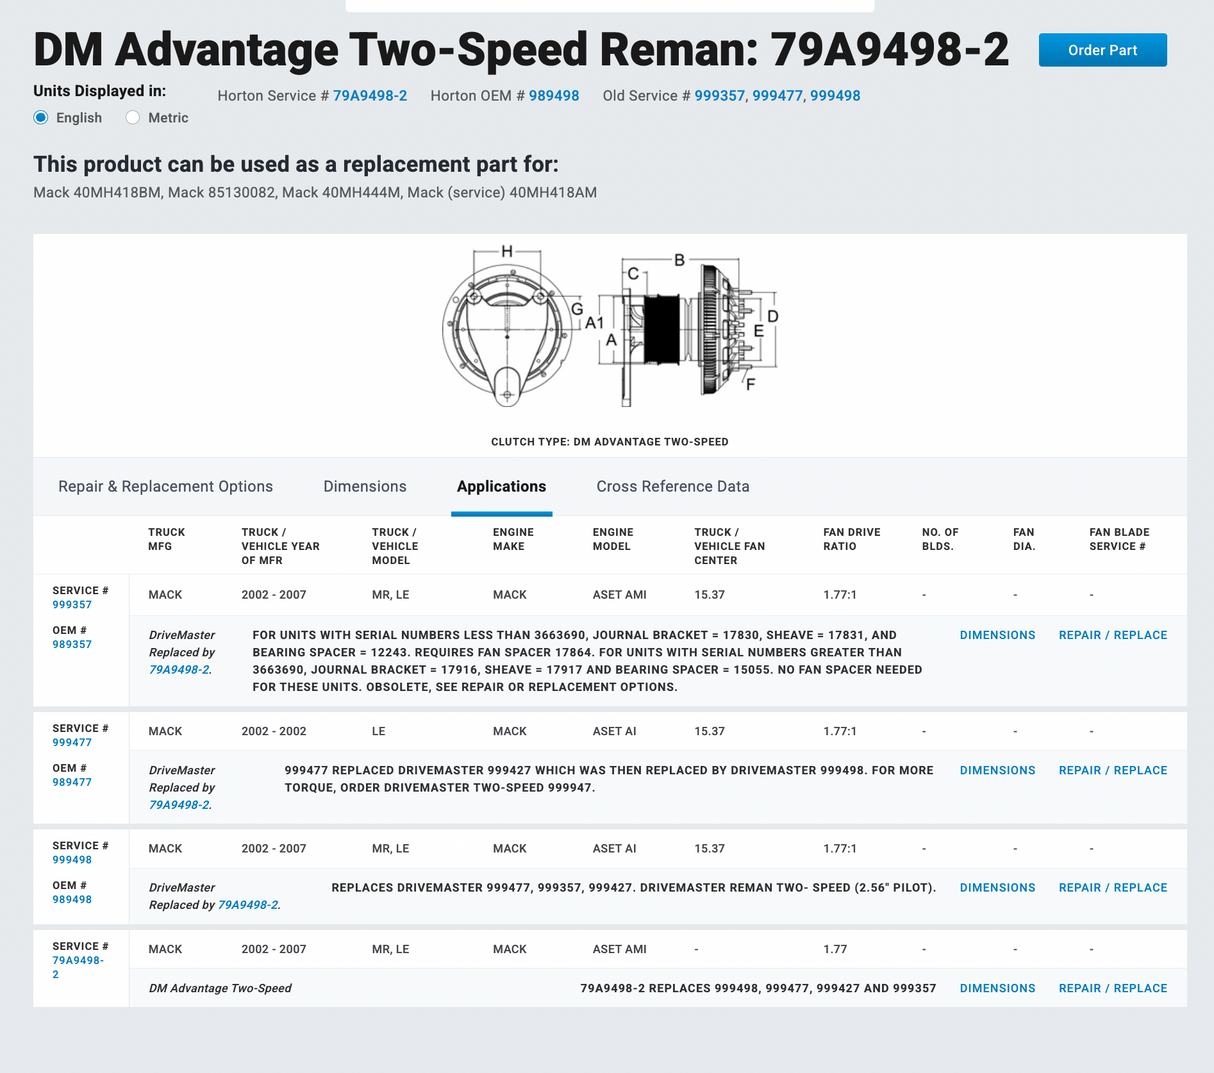1214x1073 pixels.
Task: Click Dimensions link in DM Advantage row
Action: [x=997, y=989]
